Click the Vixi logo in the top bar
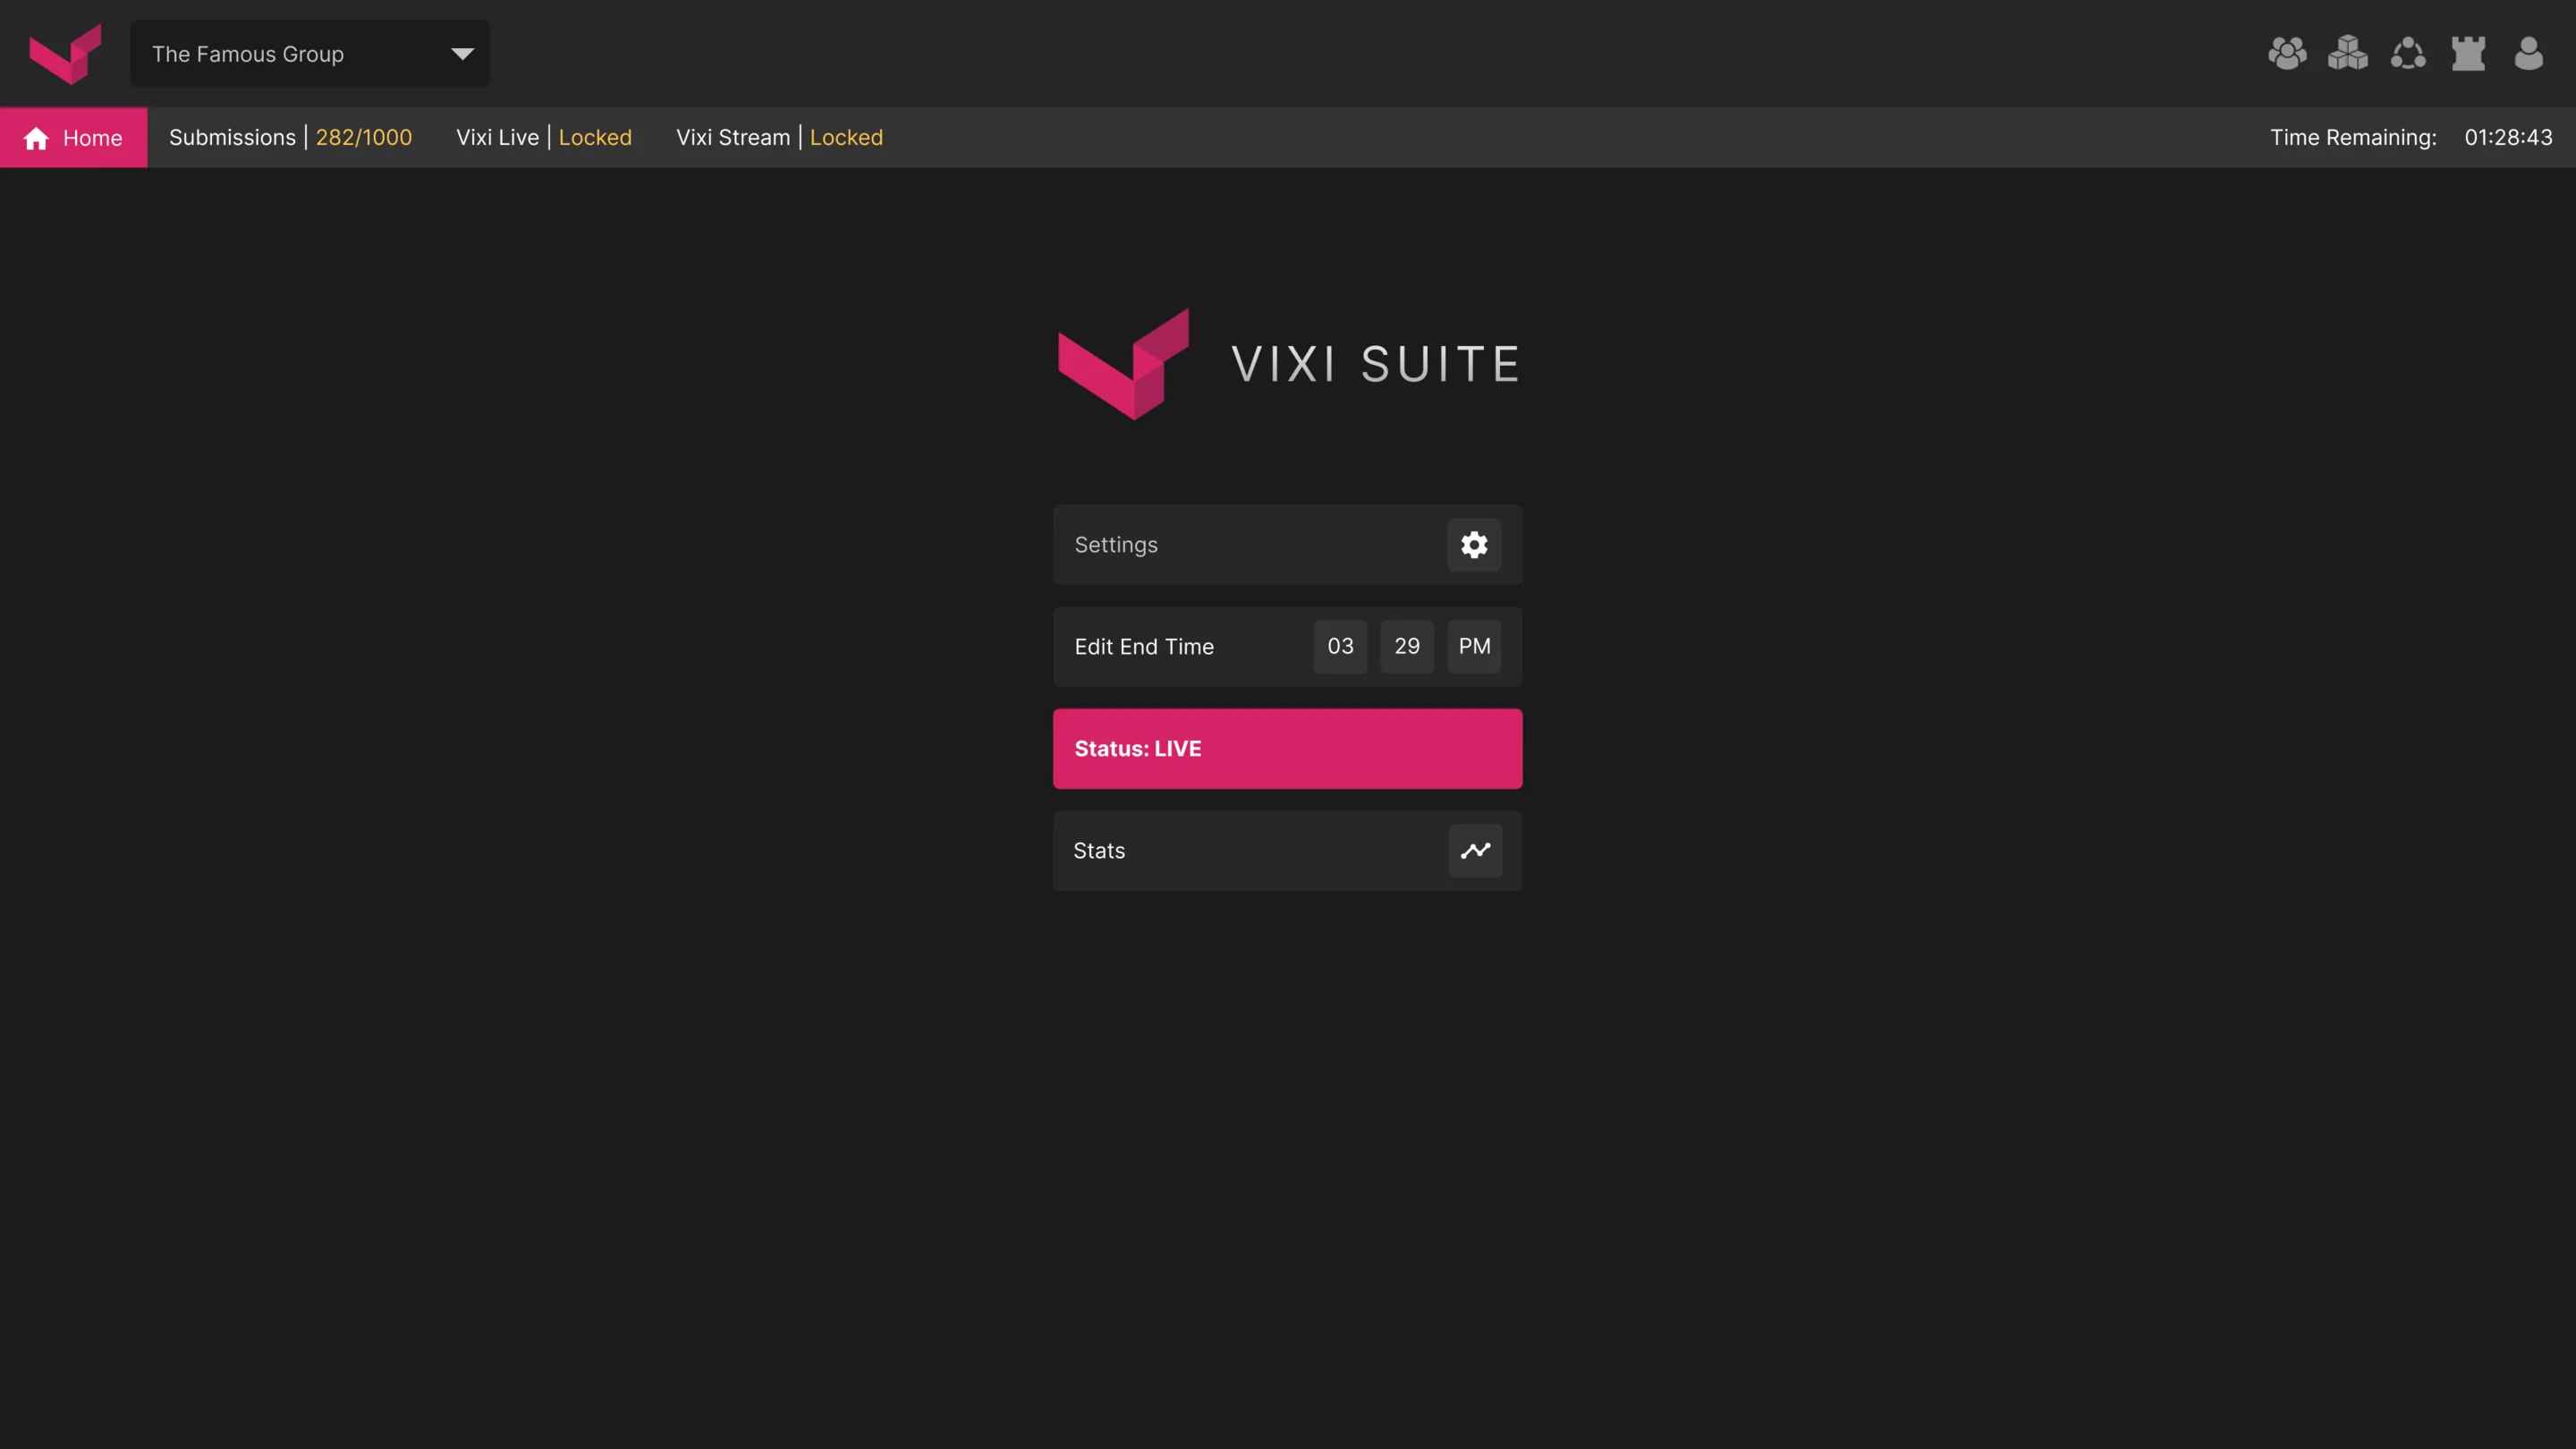 [65, 54]
